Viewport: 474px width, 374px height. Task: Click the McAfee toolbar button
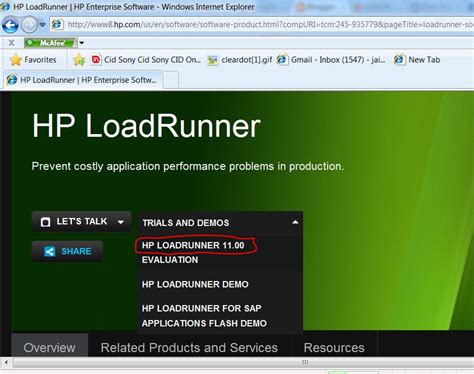(50, 43)
